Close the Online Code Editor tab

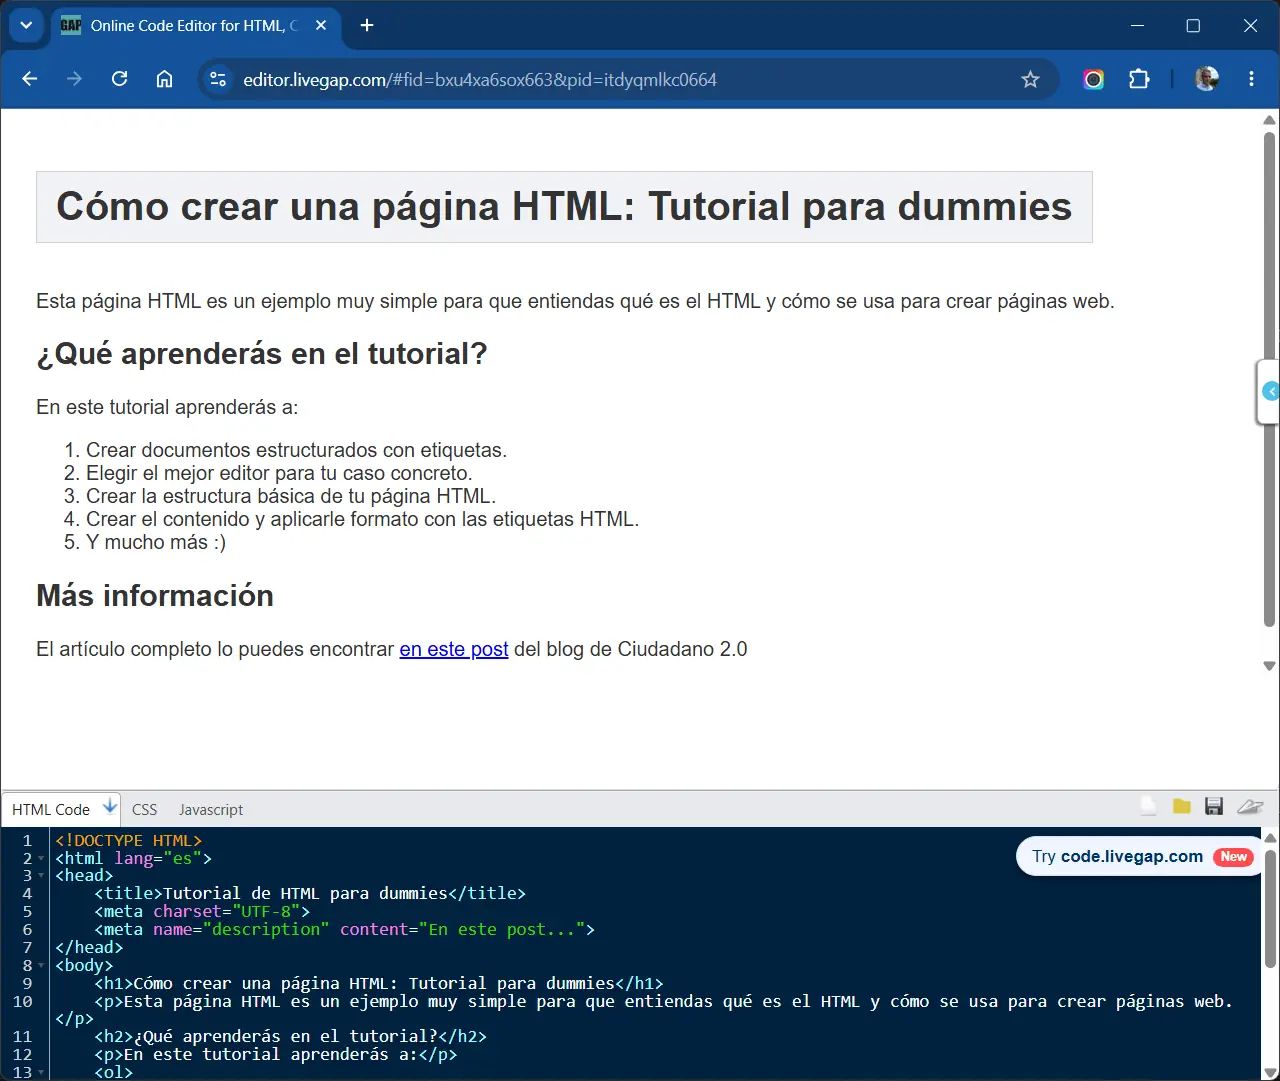tap(321, 25)
